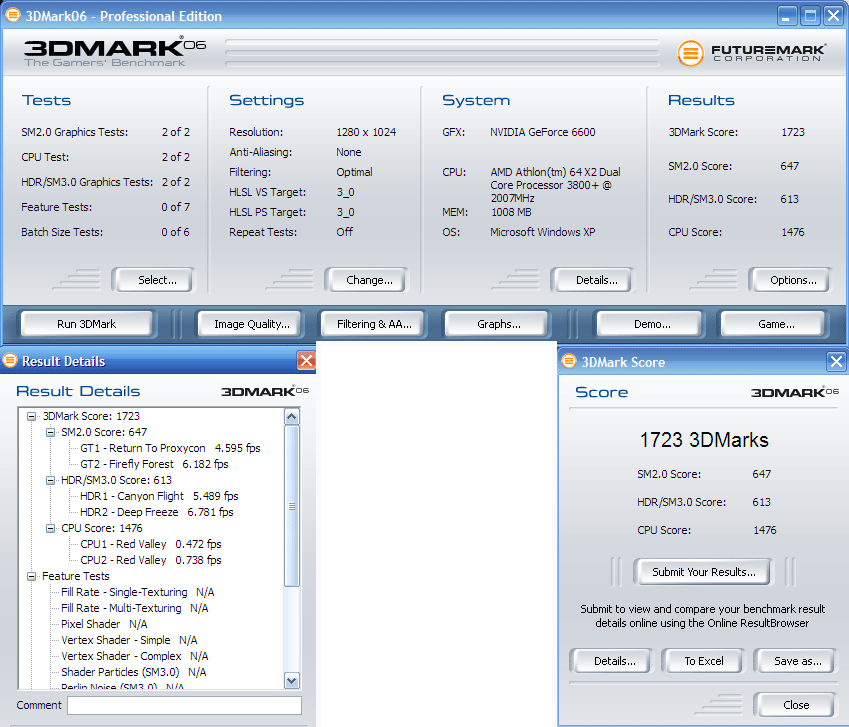The width and height of the screenshot is (849, 727).
Task: Click the Close button in Score window
Action: [794, 705]
